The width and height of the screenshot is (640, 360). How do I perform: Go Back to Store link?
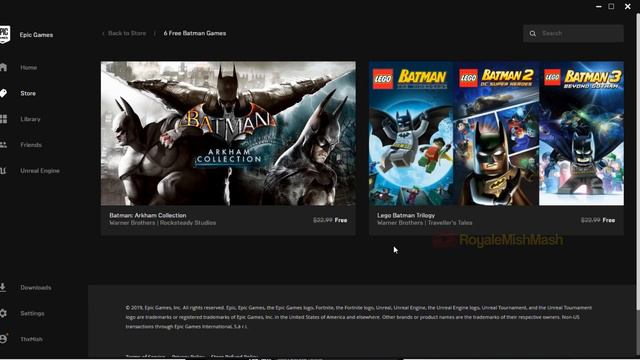pyautogui.click(x=127, y=33)
